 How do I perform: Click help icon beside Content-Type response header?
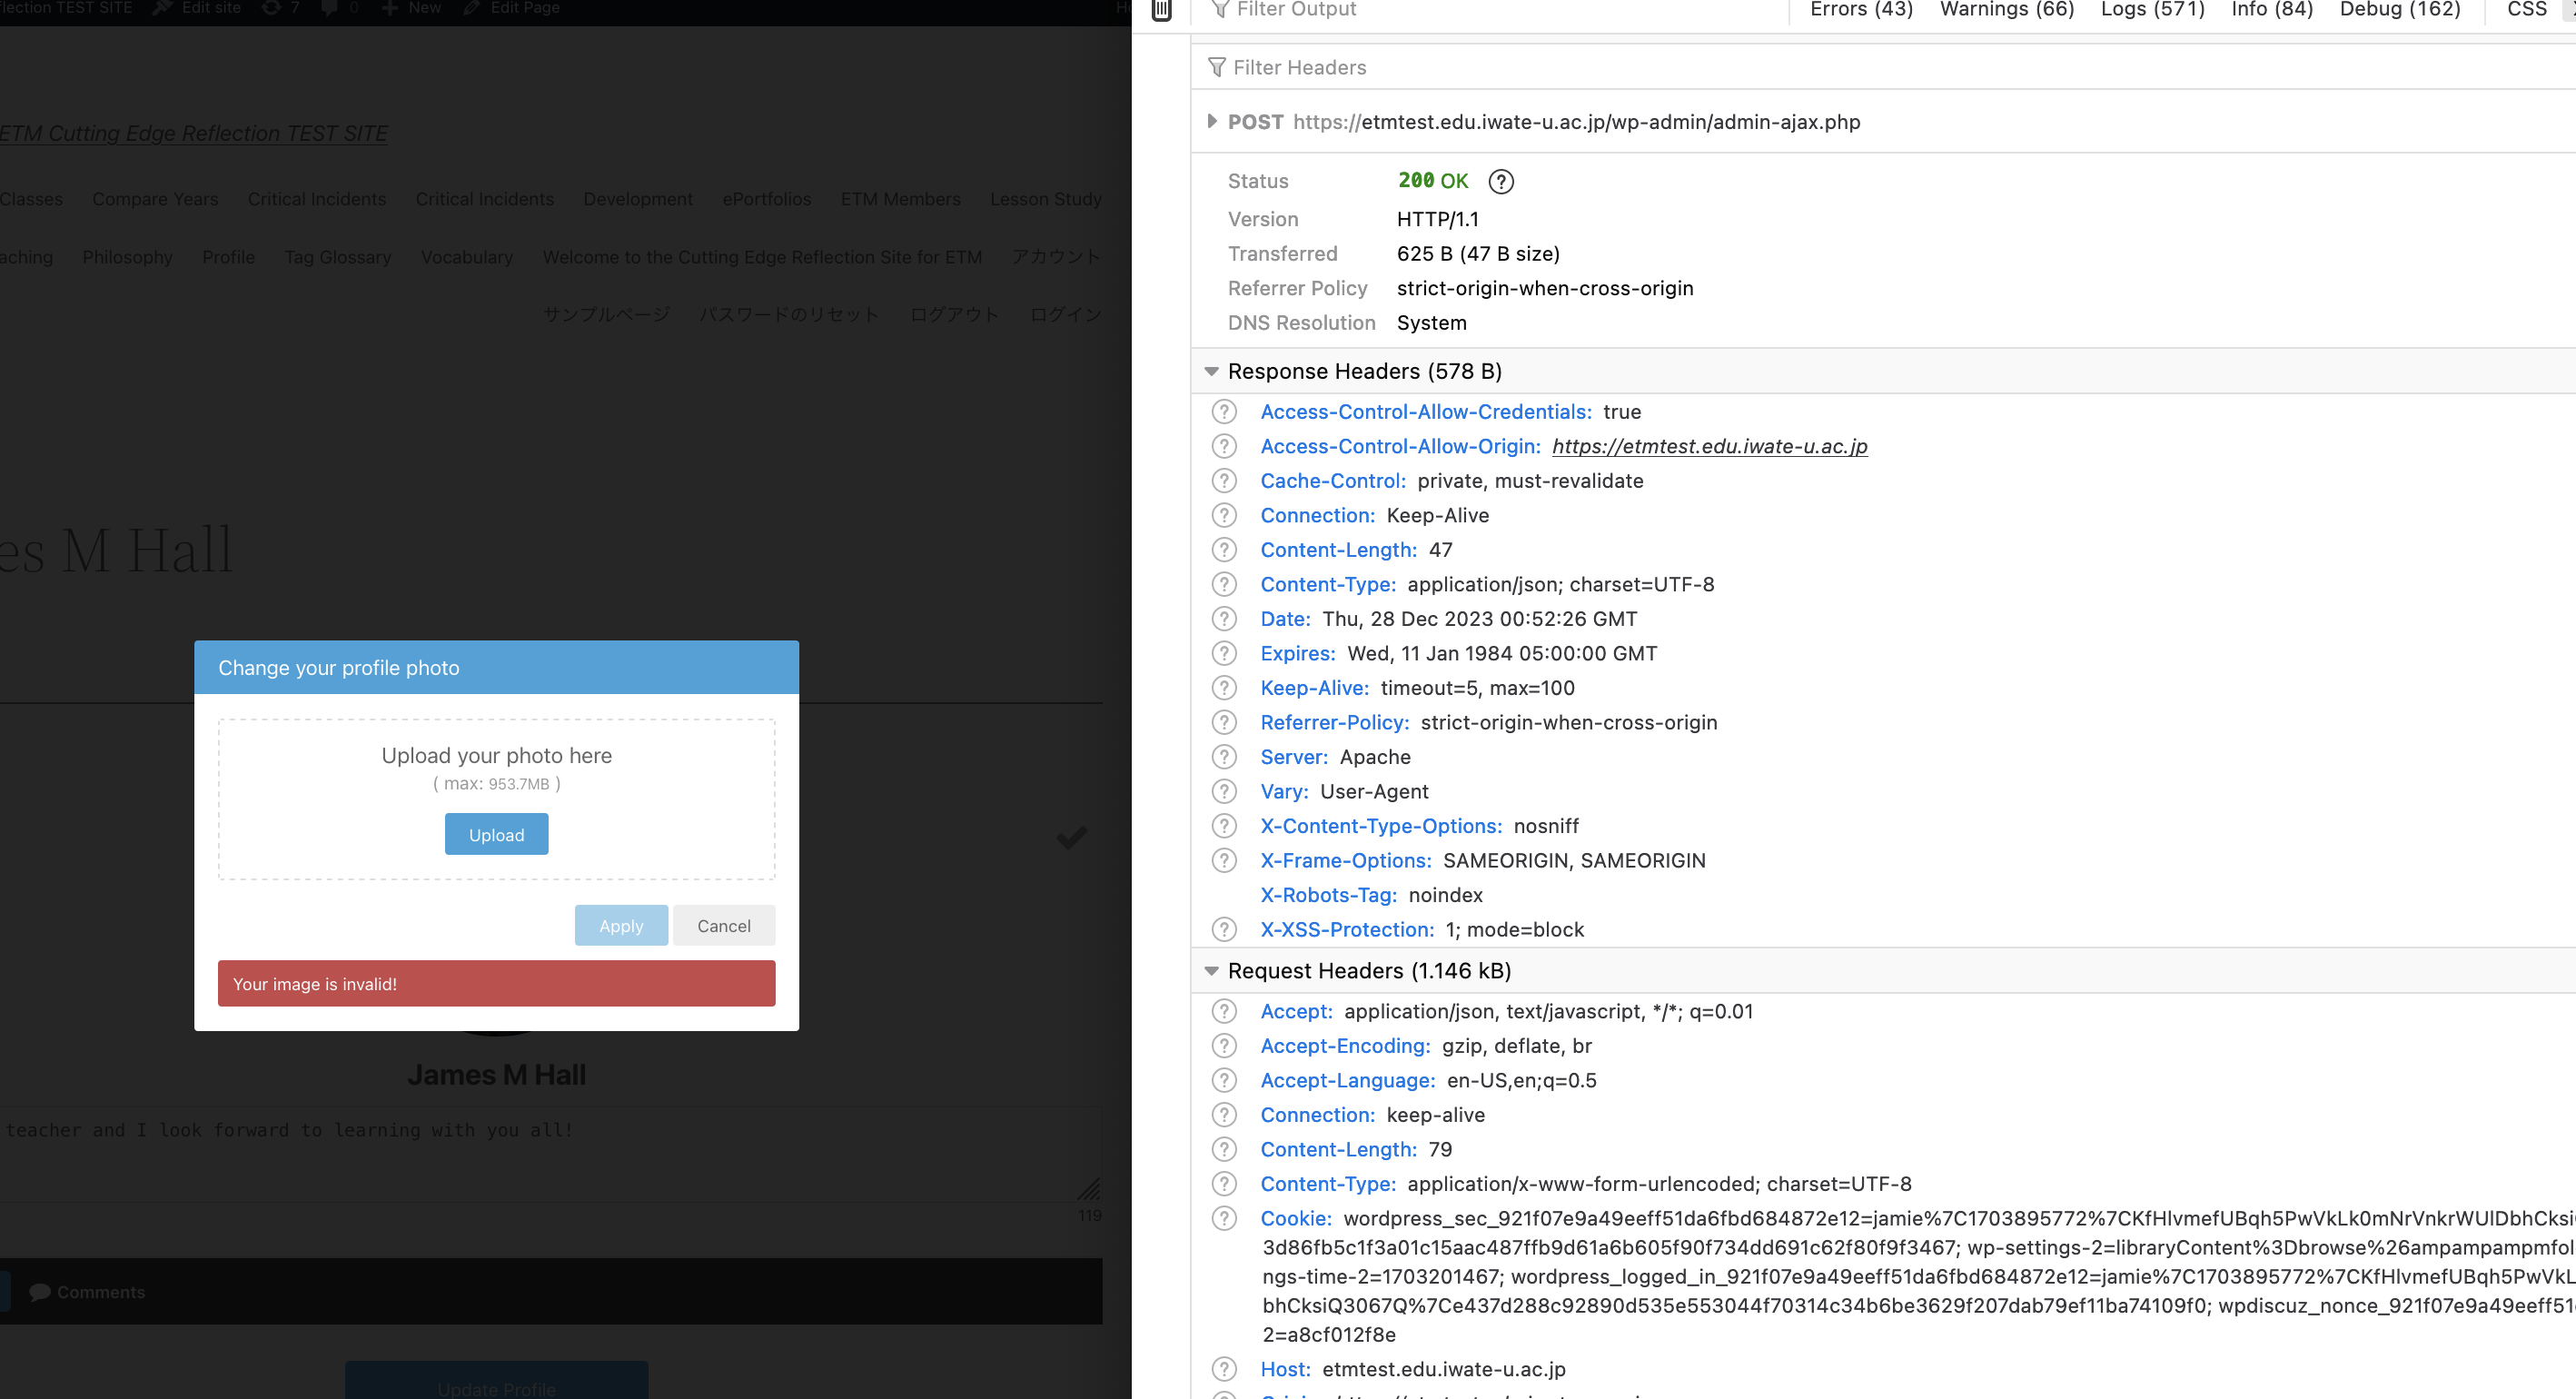pyautogui.click(x=1224, y=584)
